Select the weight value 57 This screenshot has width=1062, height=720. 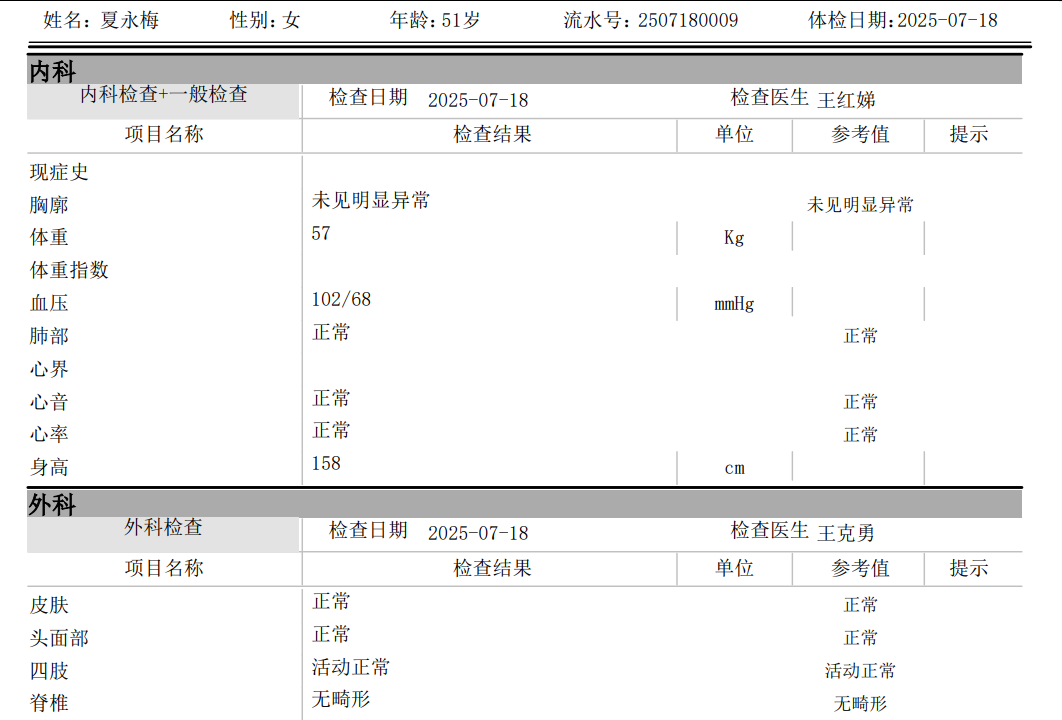[321, 233]
